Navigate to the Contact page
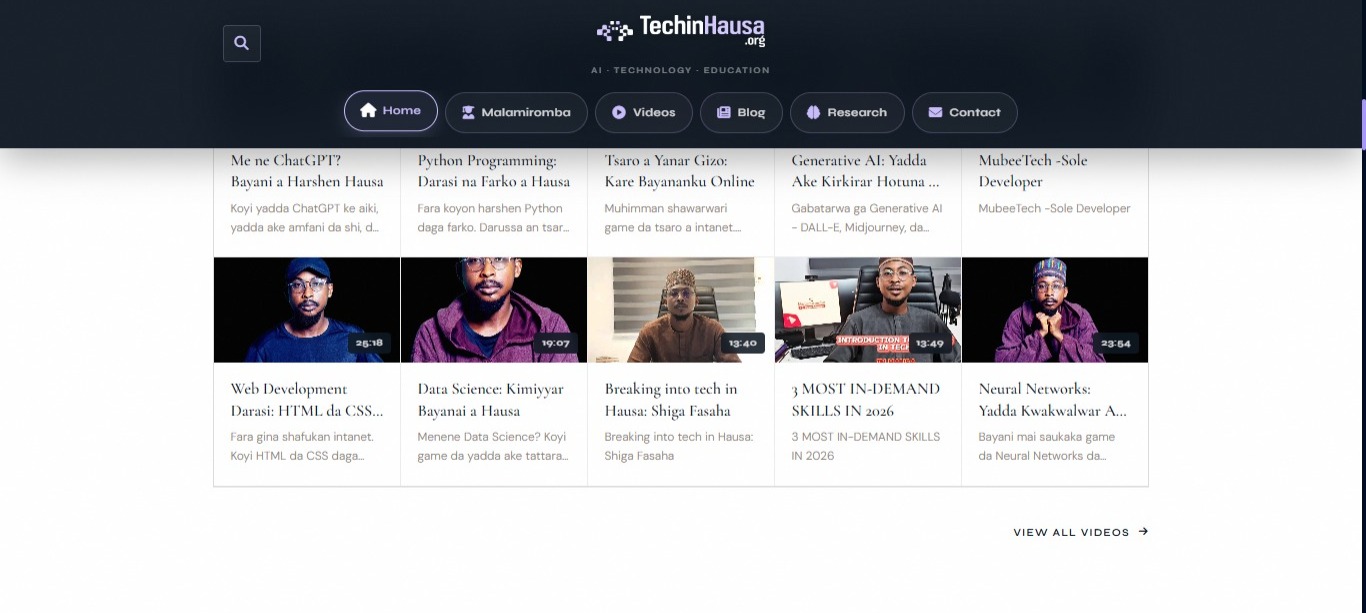 click(964, 112)
